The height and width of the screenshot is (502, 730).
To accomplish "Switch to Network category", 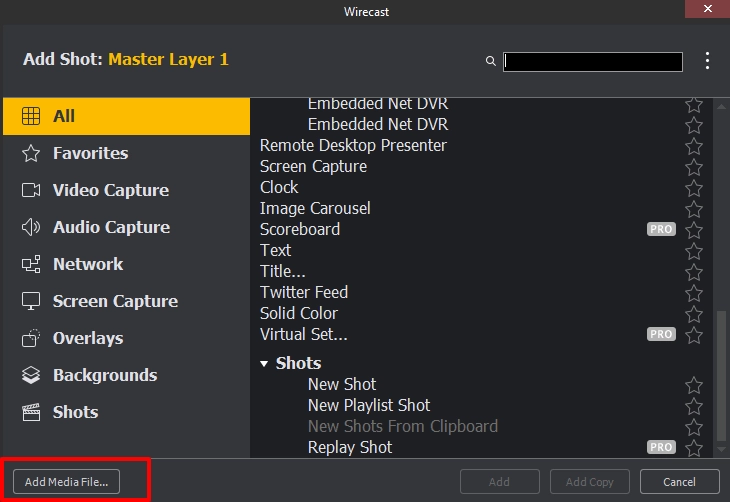I will (126, 264).
